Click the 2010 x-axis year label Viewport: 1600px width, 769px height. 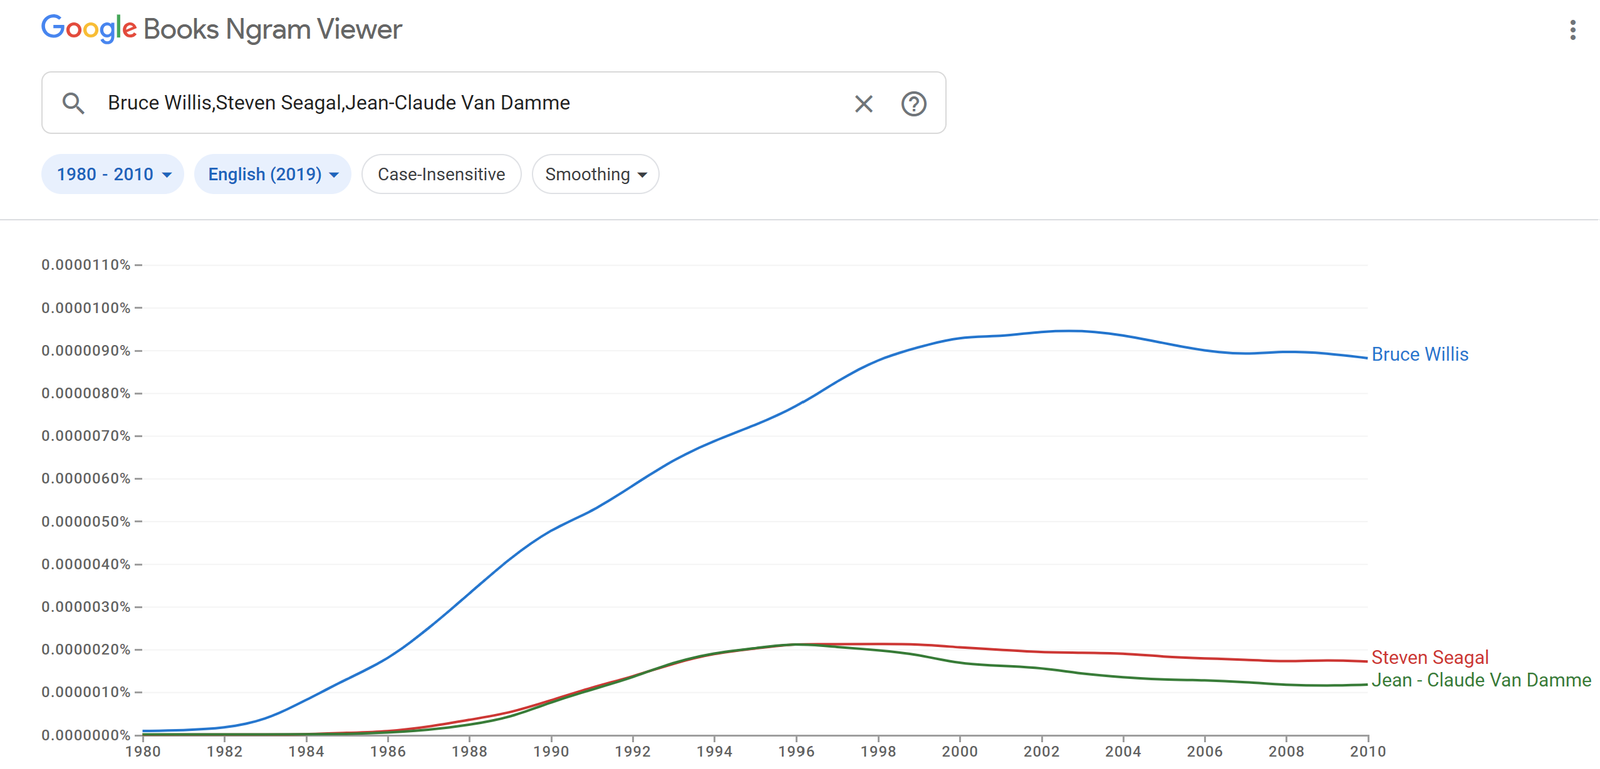coord(1367,752)
